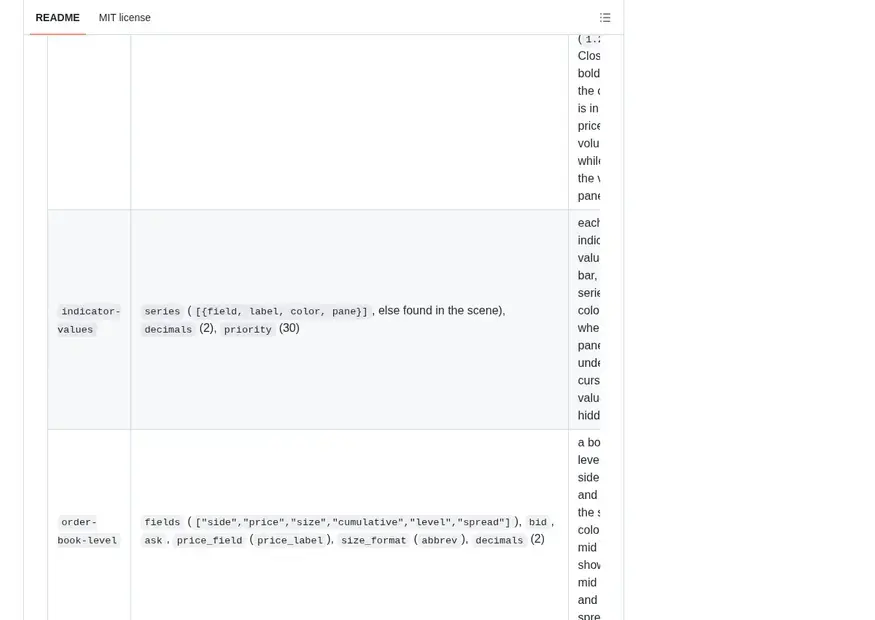The height and width of the screenshot is (620, 875).
Task: Click the fields code label
Action: click(162, 522)
